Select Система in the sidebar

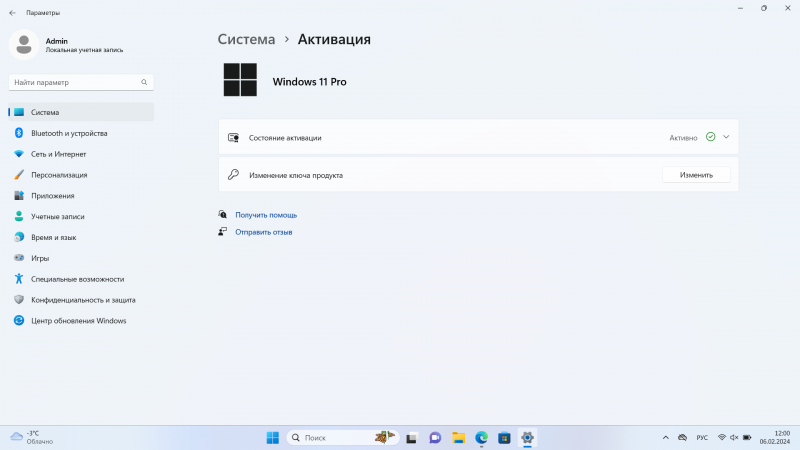coord(81,112)
